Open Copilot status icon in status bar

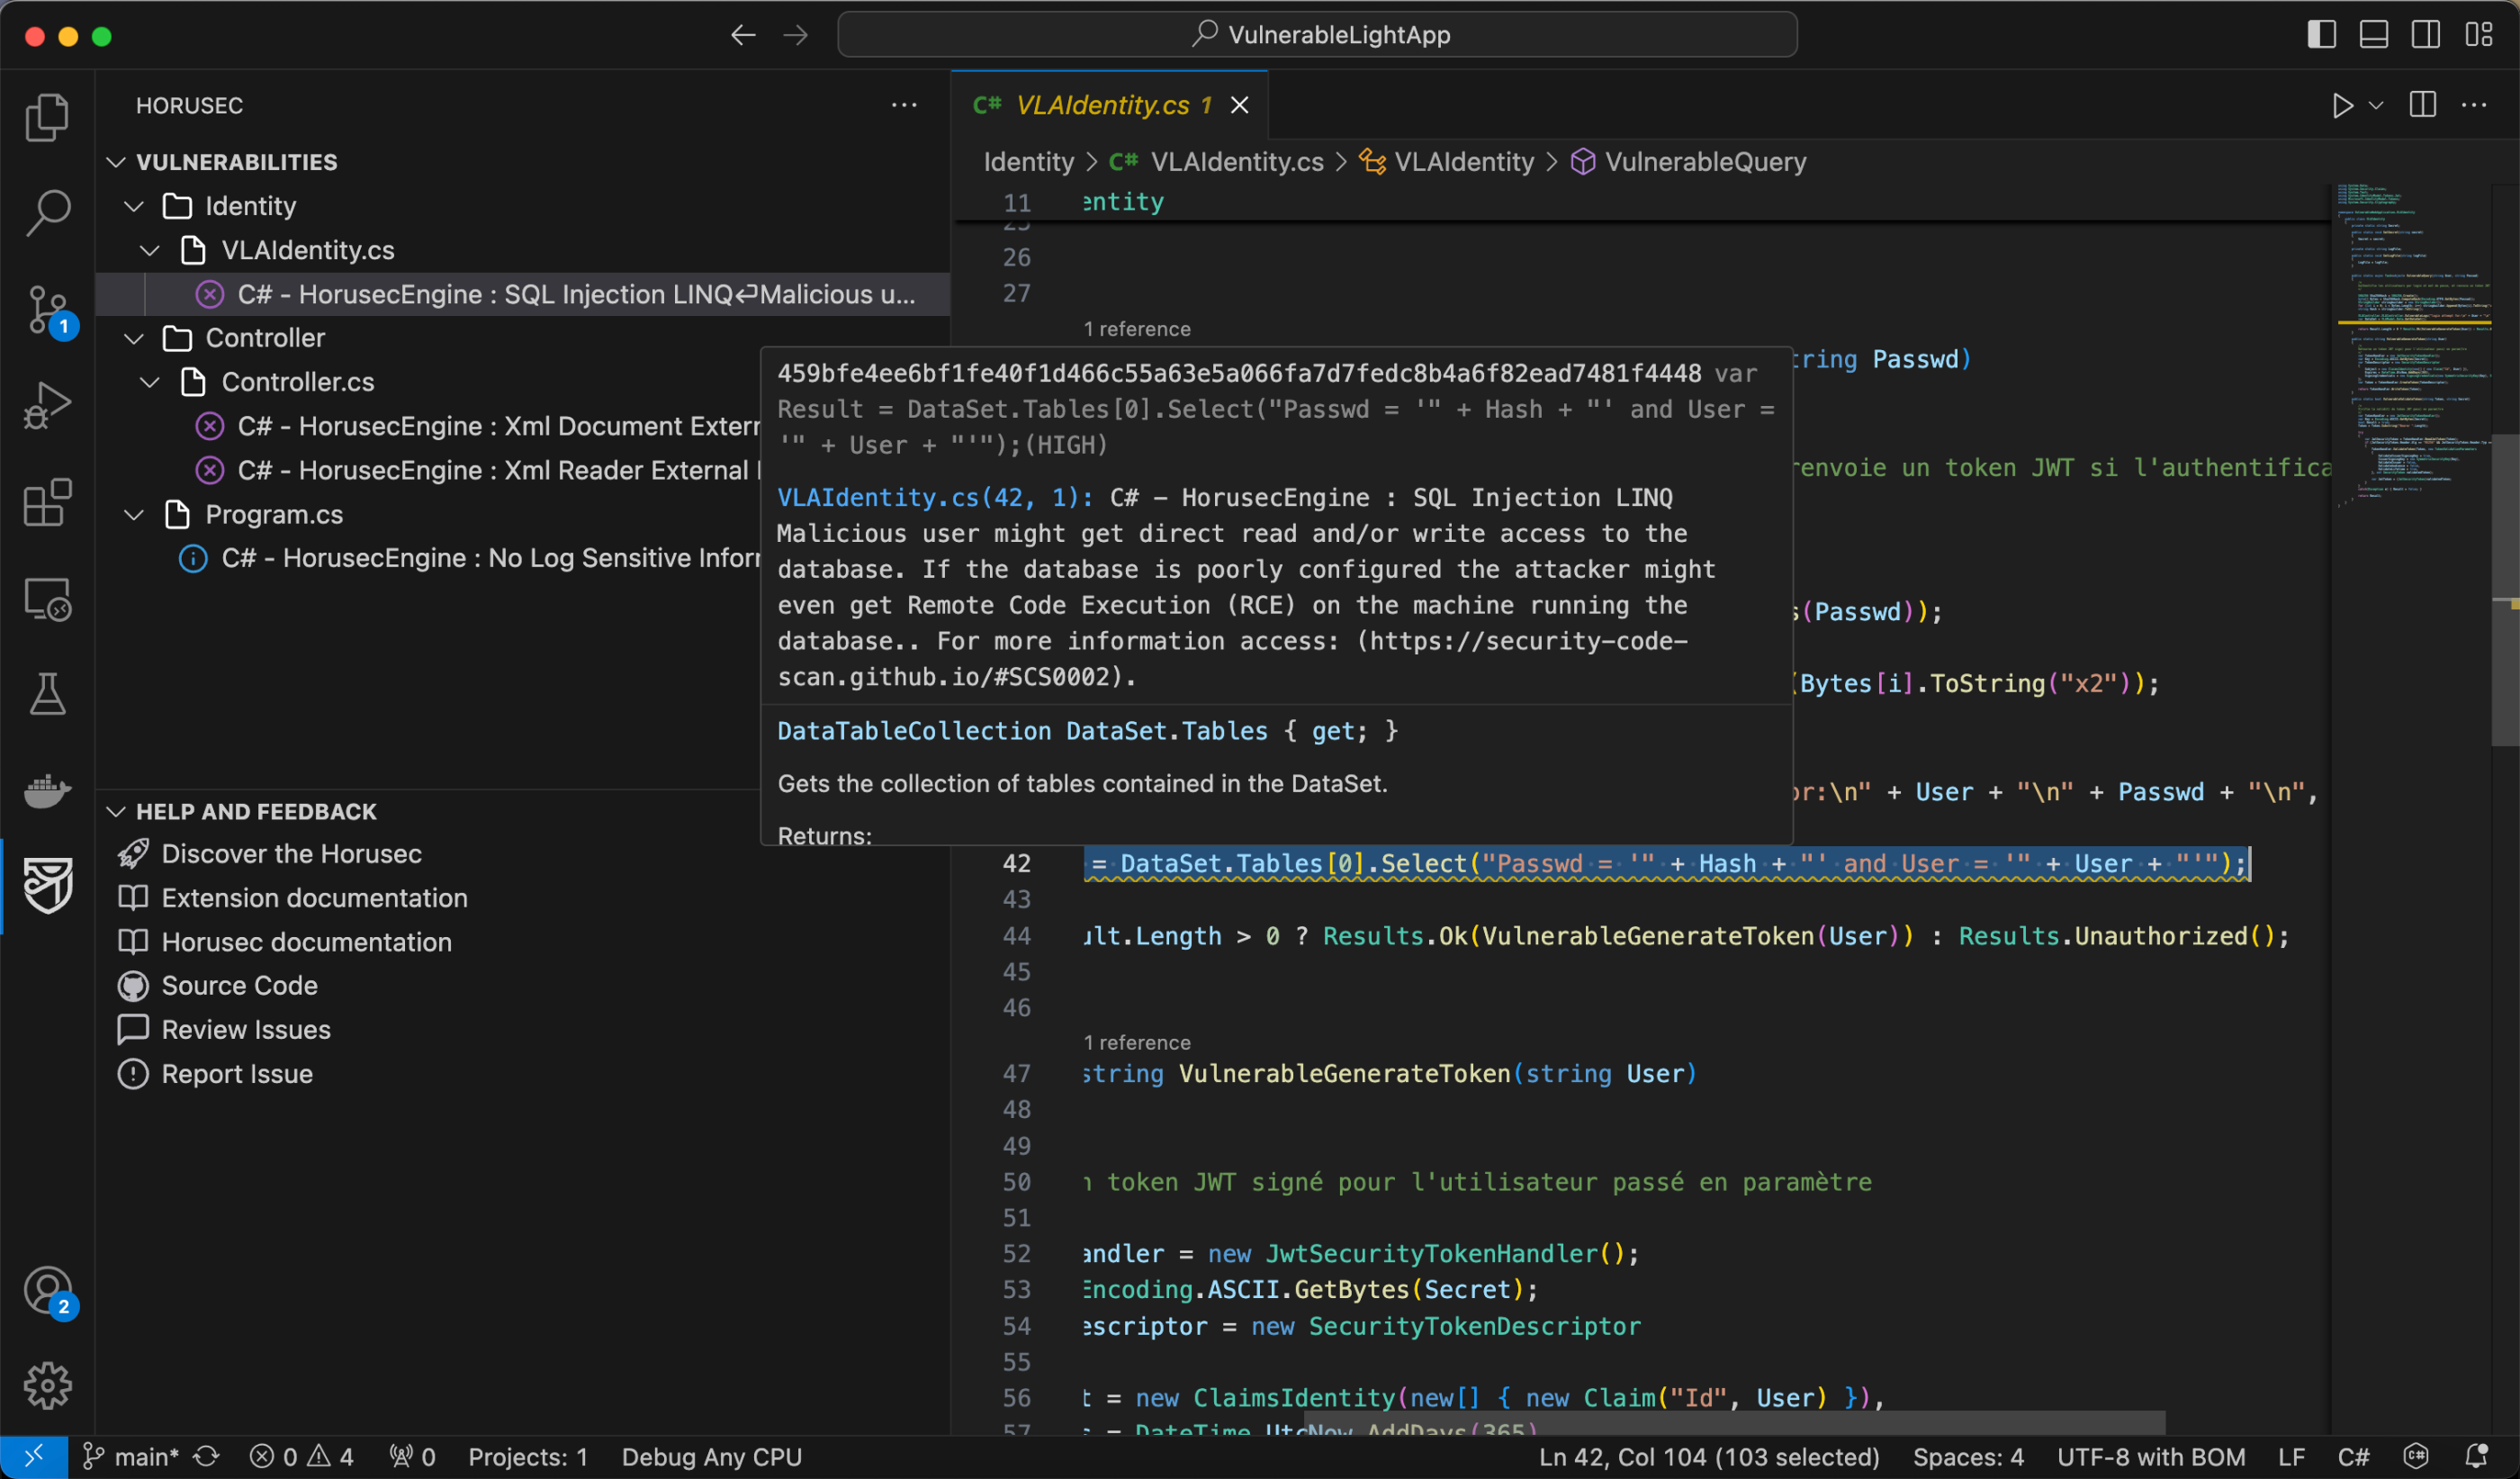[2416, 1457]
